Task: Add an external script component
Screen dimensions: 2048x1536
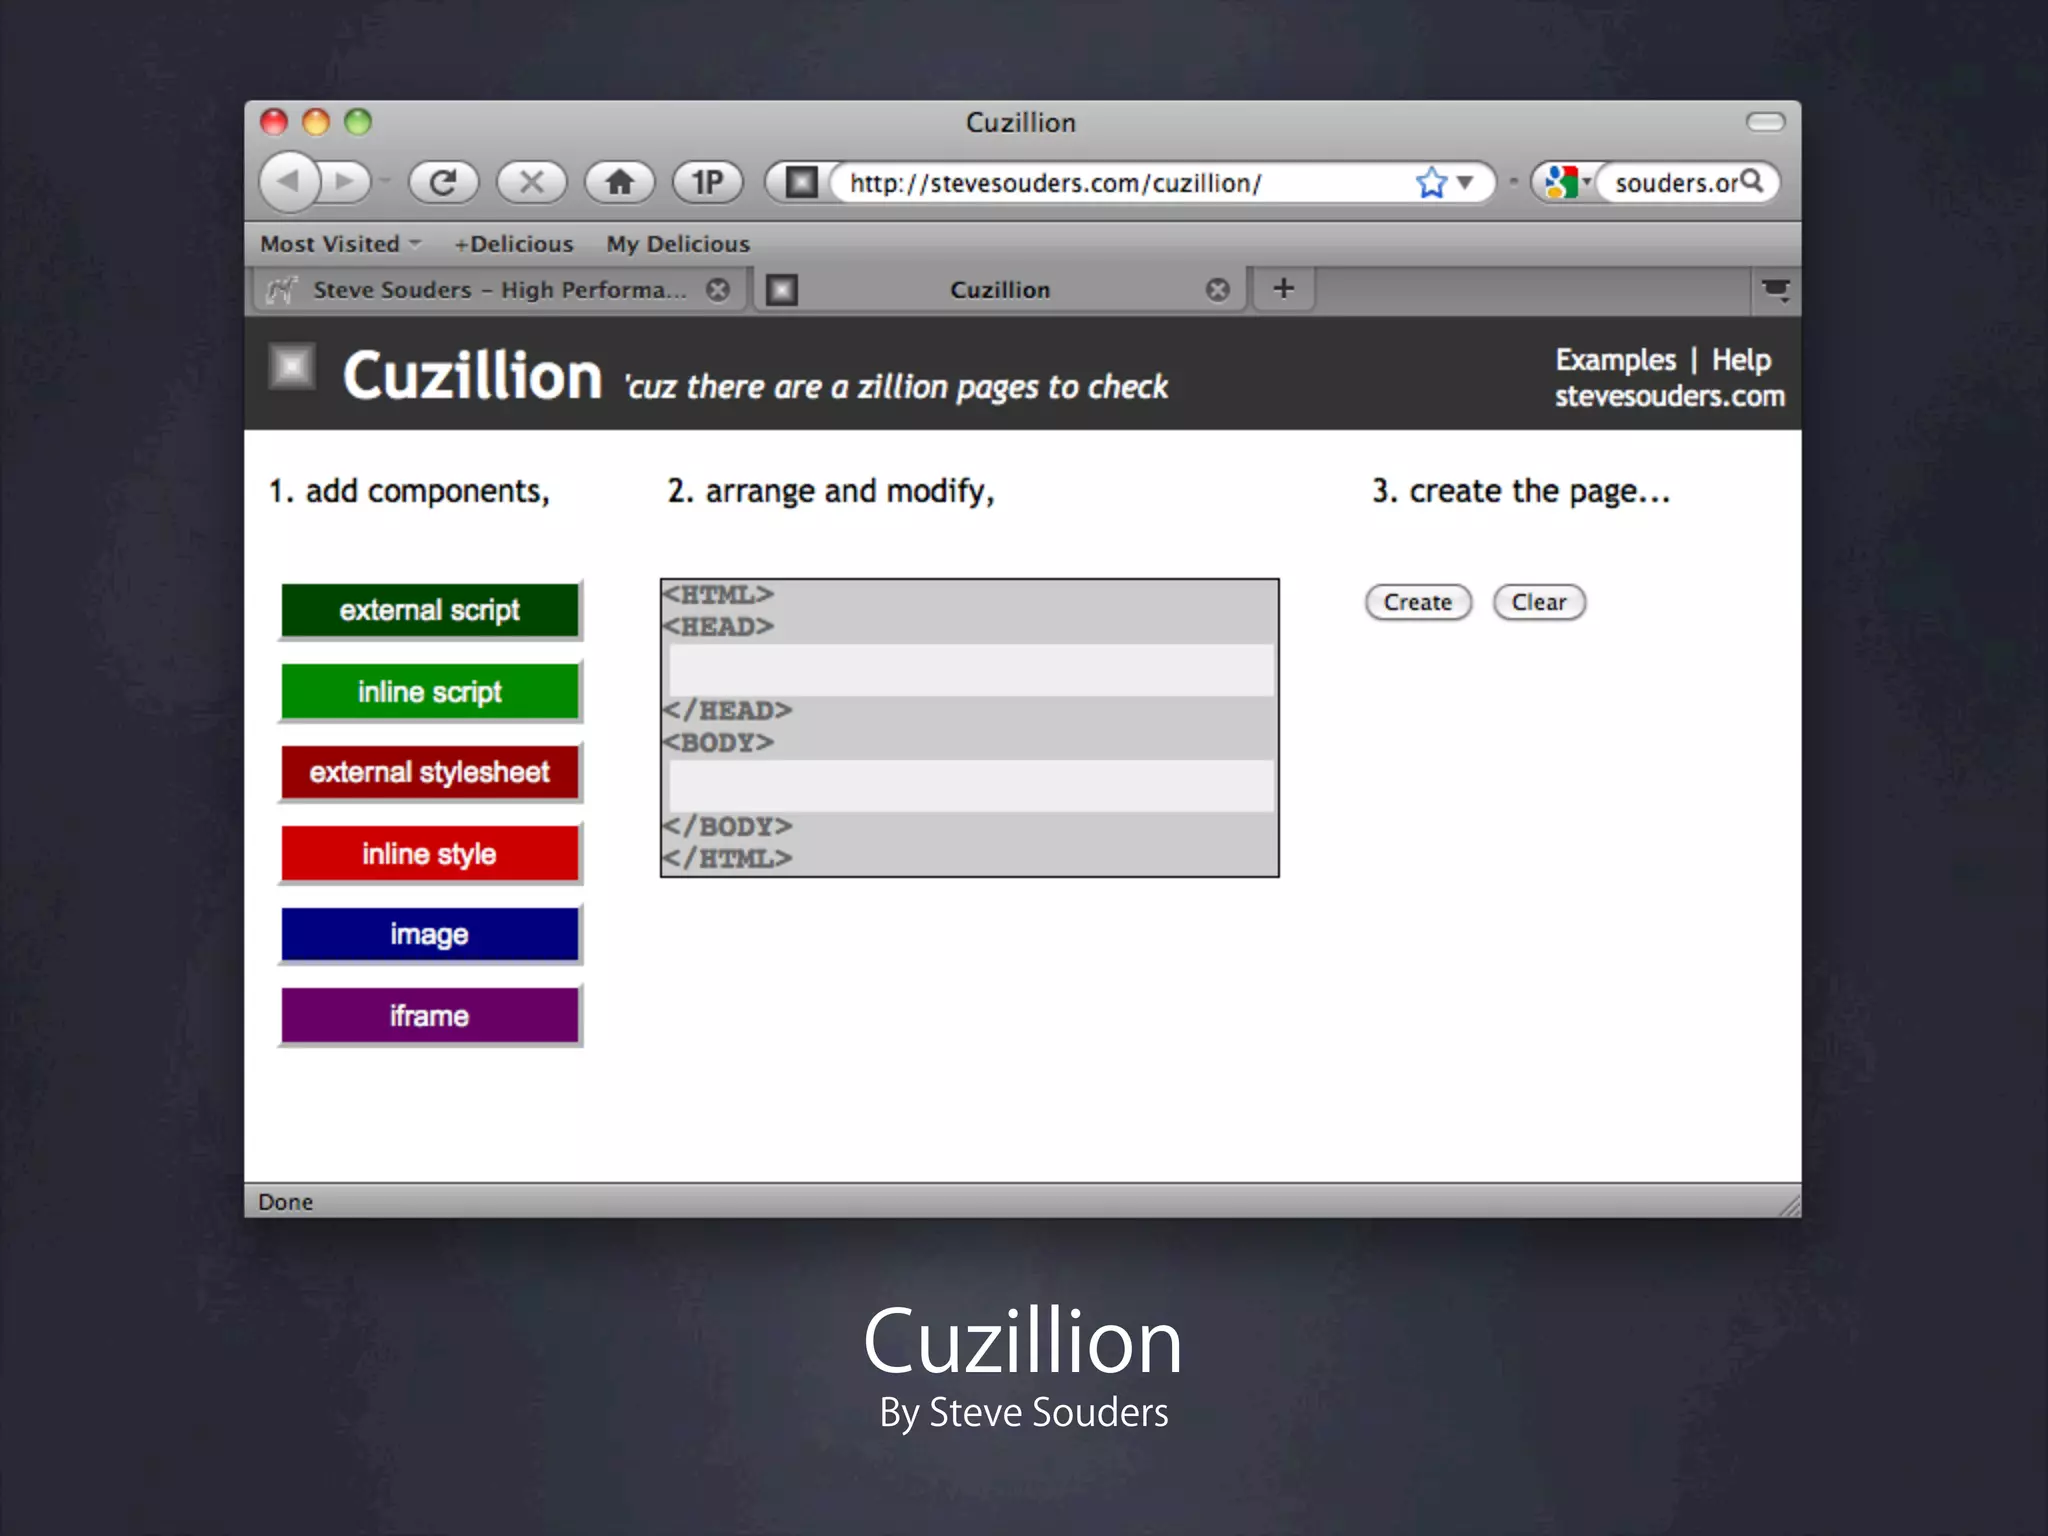Action: (x=430, y=610)
